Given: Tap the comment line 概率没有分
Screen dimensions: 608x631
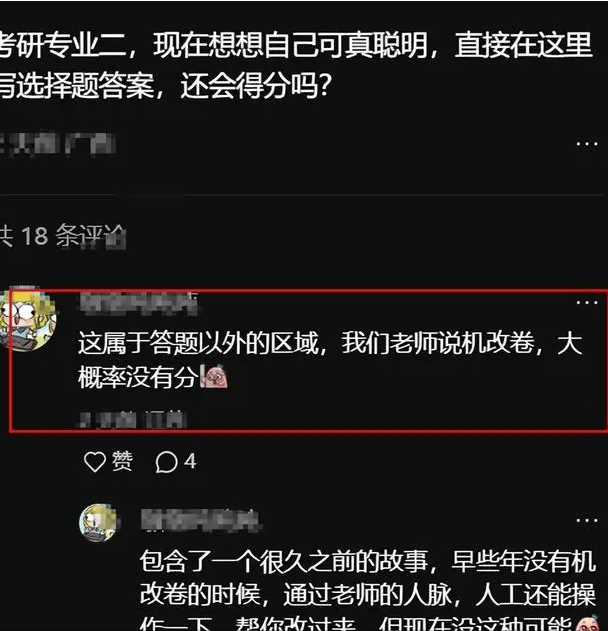Looking at the screenshot, I should click(138, 377).
